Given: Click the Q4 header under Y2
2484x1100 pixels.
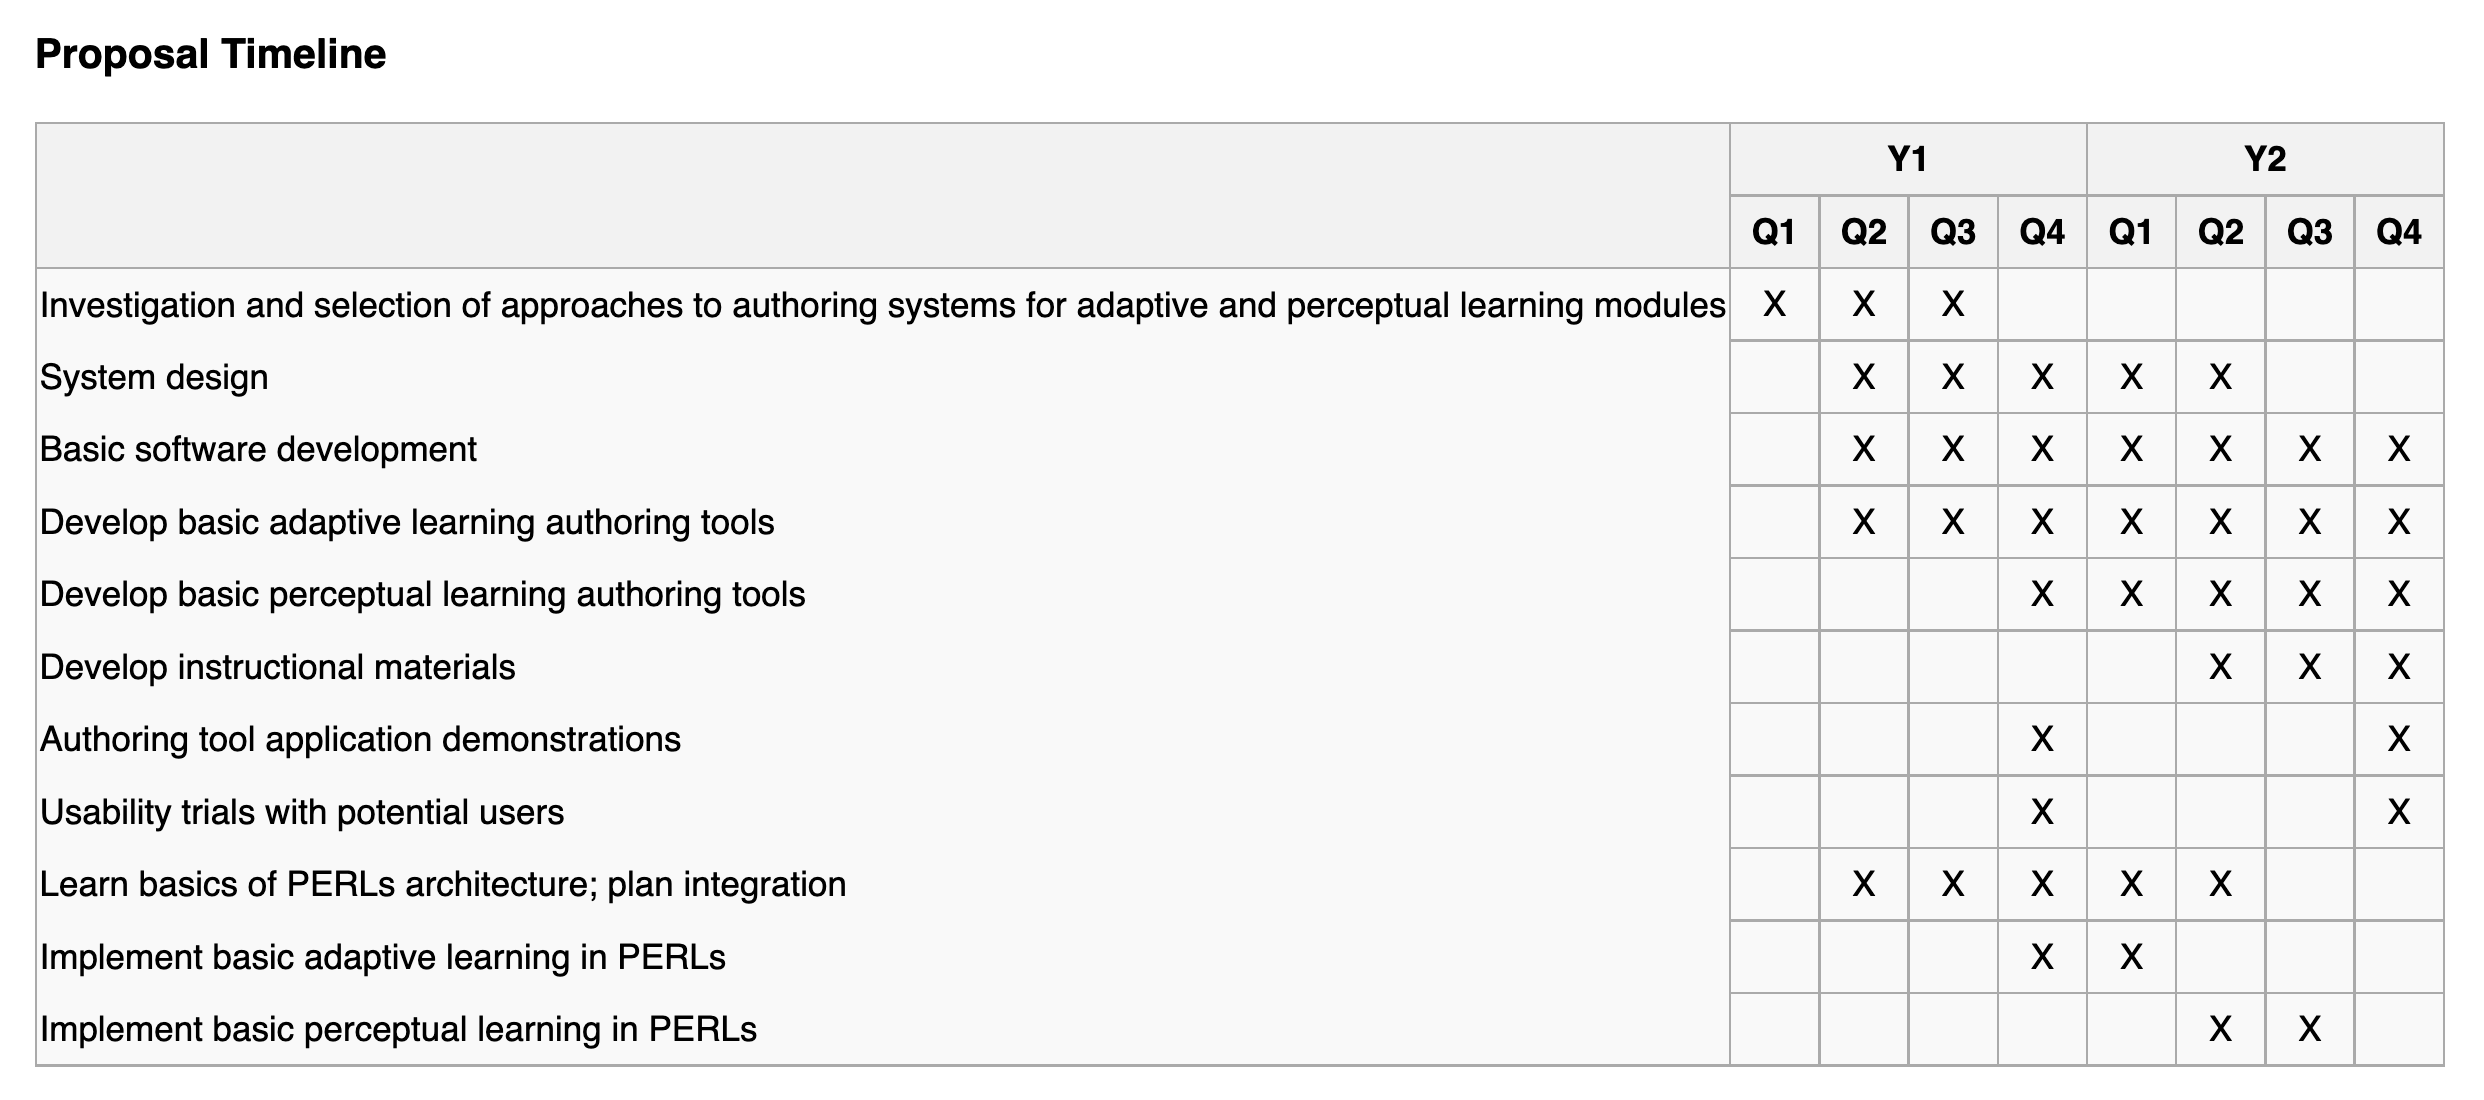Looking at the screenshot, I should (2398, 232).
